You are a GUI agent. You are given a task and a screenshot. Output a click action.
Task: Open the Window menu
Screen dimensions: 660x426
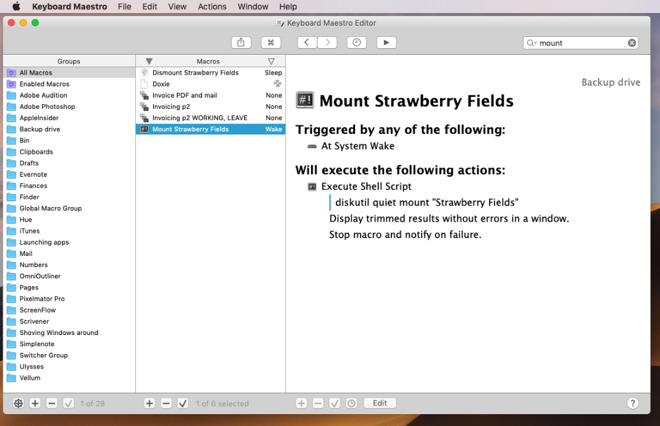click(253, 6)
